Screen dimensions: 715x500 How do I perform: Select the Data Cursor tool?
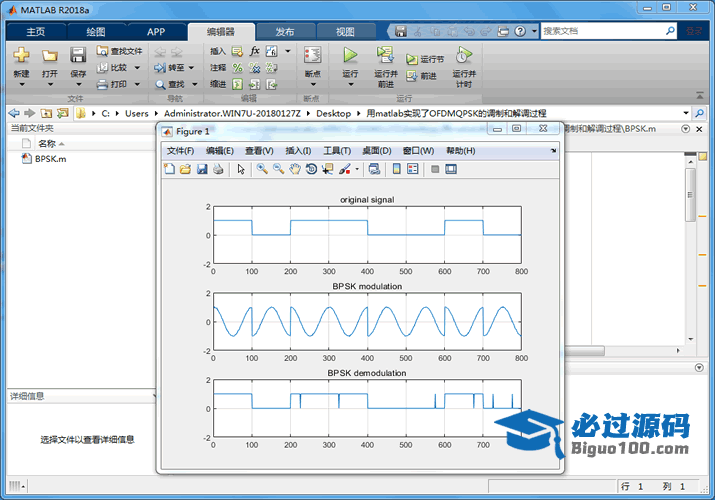click(x=327, y=169)
